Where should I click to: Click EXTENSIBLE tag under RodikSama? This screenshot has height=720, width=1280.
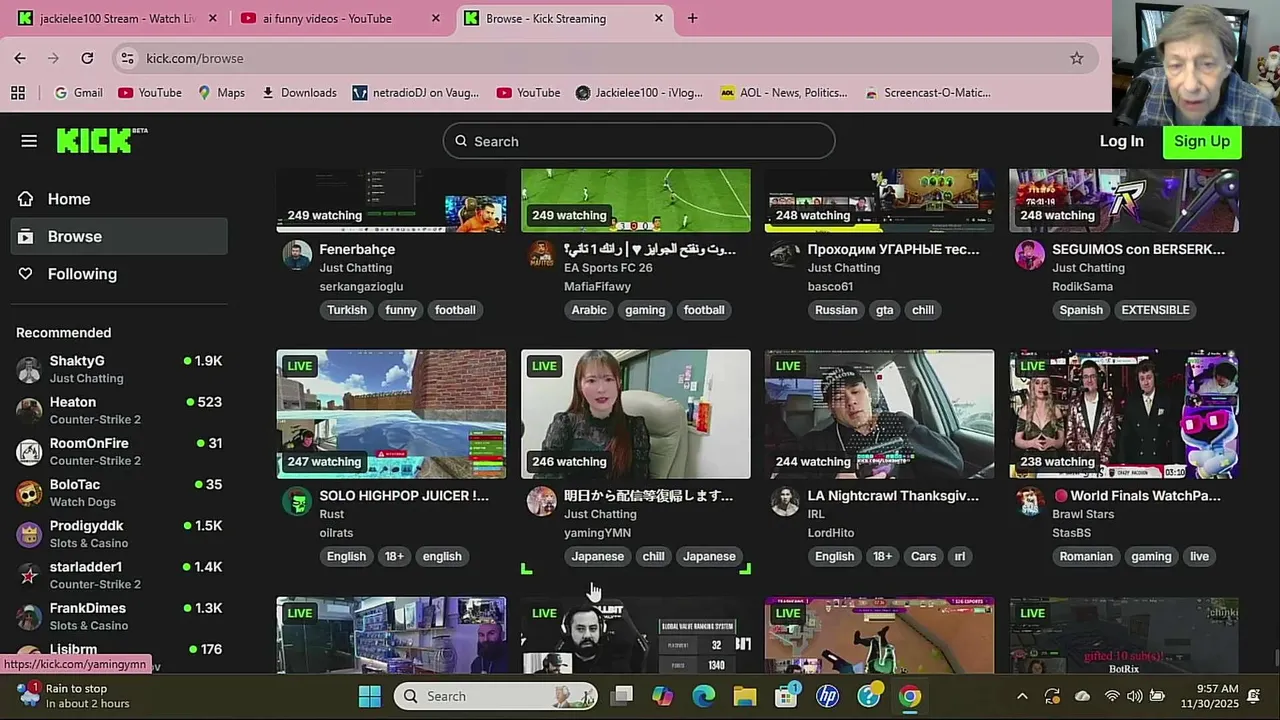(x=1155, y=310)
